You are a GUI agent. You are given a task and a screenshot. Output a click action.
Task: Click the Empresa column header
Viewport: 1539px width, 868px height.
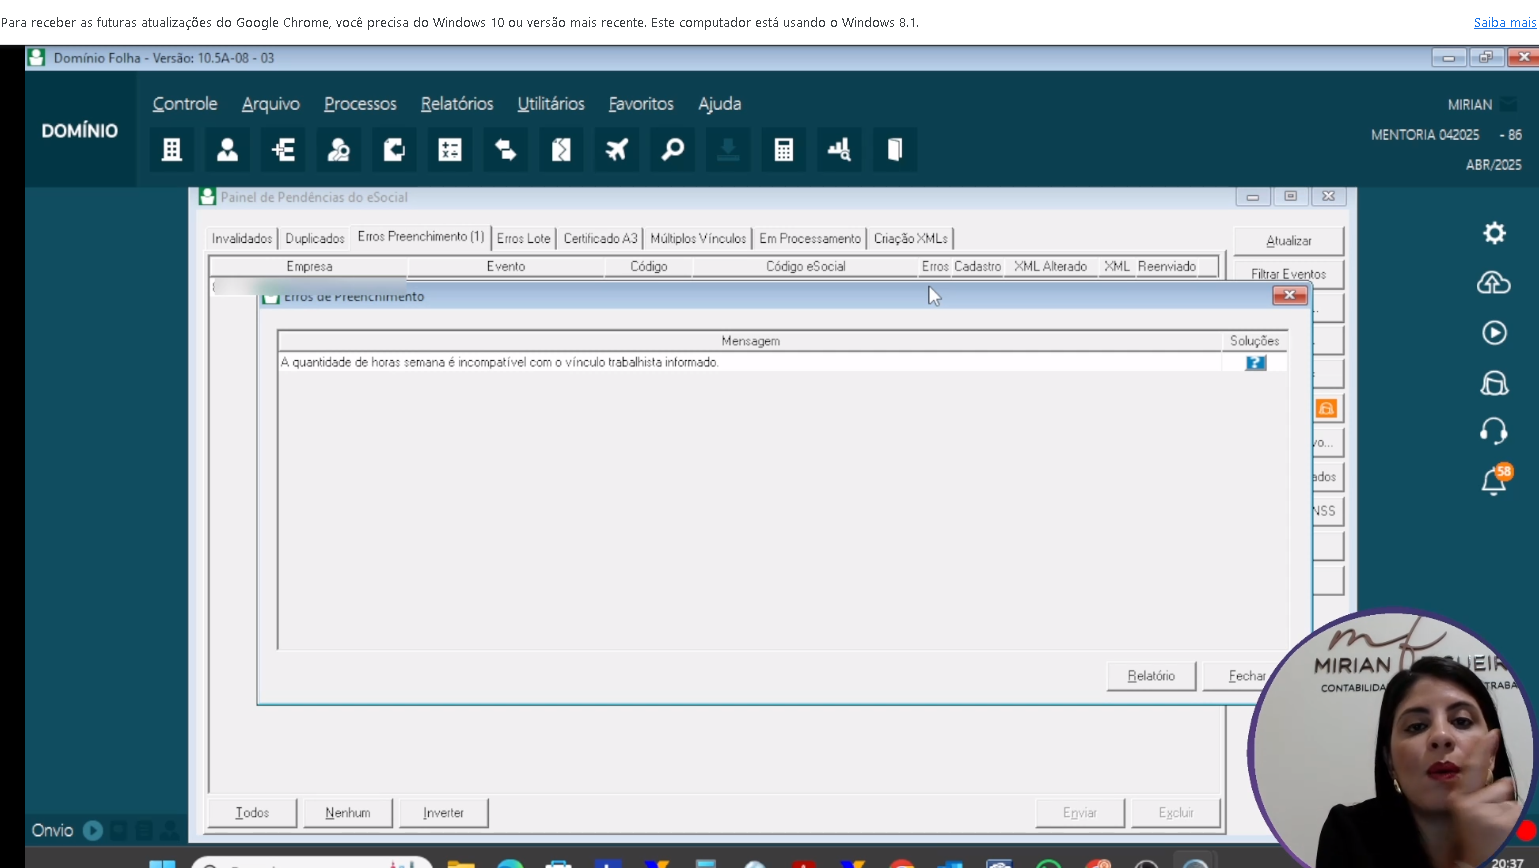[x=309, y=267]
